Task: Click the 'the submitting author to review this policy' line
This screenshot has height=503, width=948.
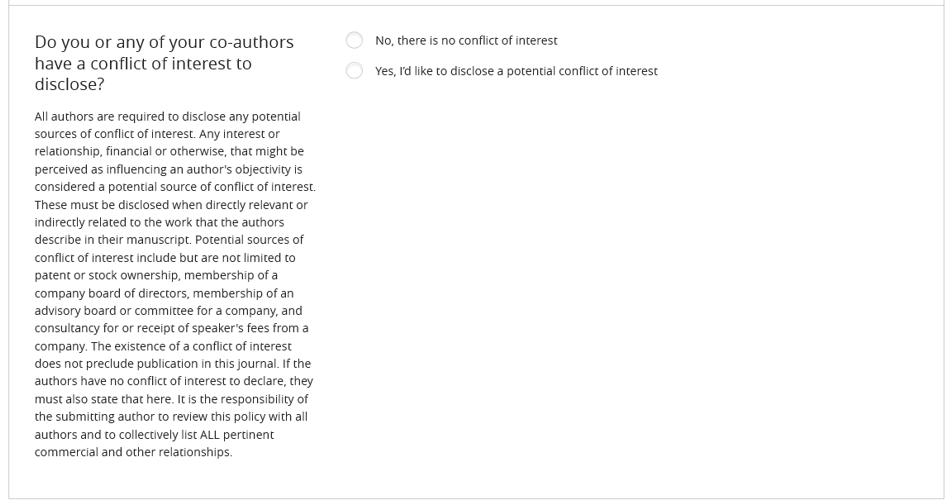Action: point(171,417)
